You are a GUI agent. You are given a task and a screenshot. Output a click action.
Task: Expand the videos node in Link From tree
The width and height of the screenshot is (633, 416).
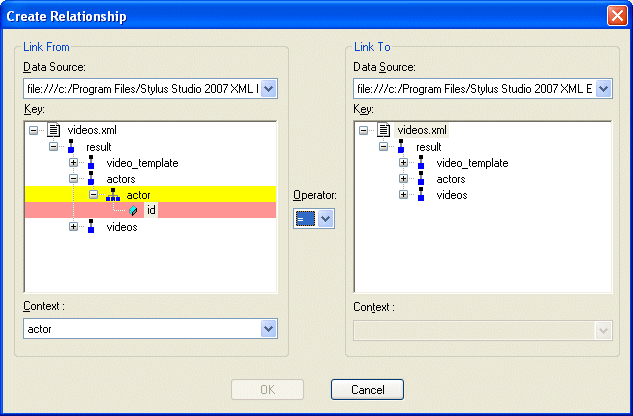74,227
